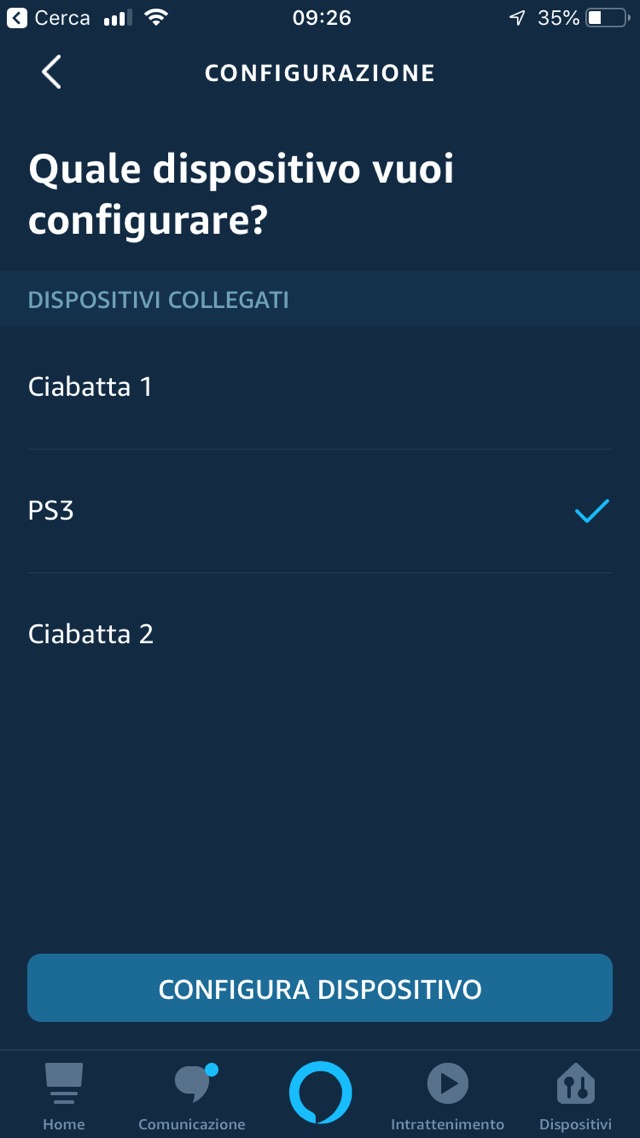Open the Intrattenimento tab
This screenshot has width=640, height=1138.
(x=447, y=1096)
